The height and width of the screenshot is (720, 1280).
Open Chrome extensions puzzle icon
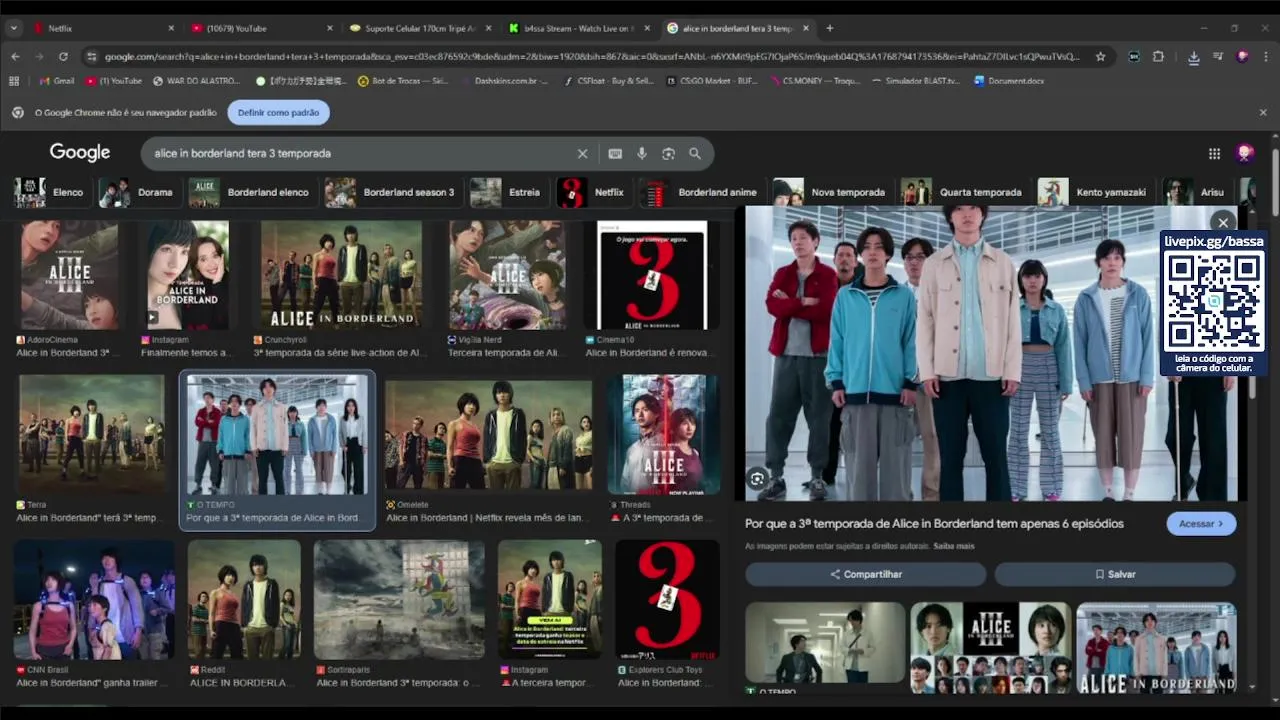1158,57
